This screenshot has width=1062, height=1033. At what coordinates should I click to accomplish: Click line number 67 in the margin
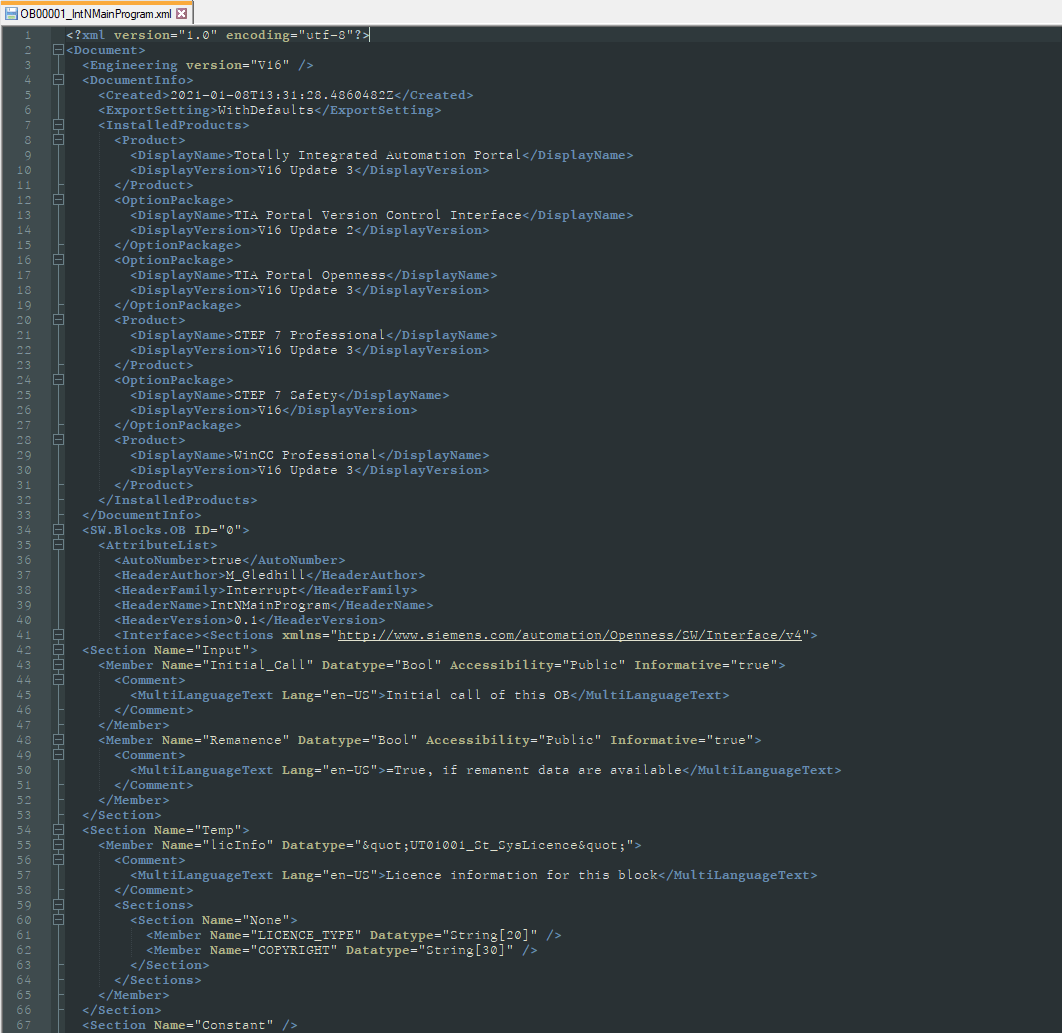tap(24, 1026)
